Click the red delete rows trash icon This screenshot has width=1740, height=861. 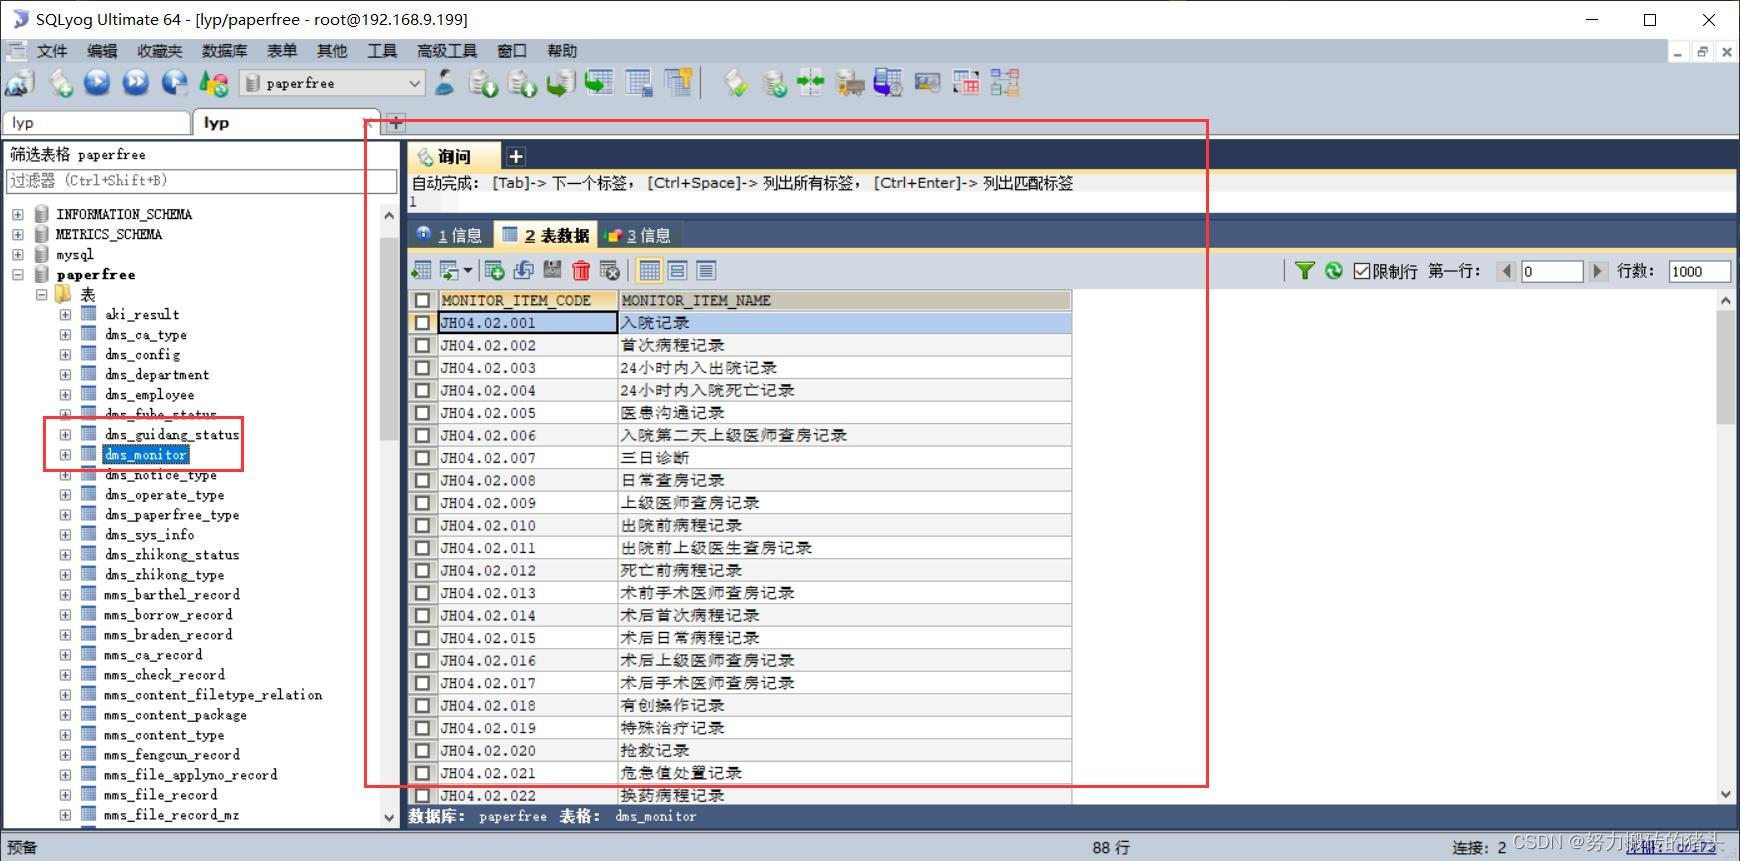[x=581, y=270]
